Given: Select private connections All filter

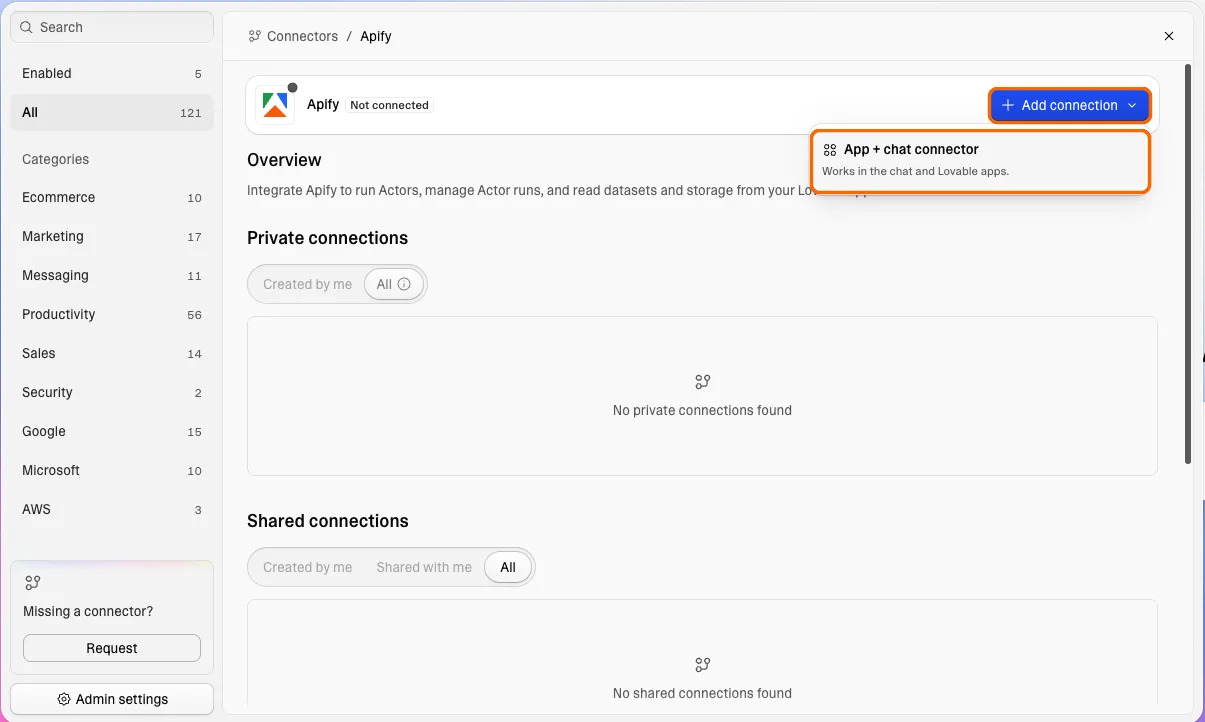Looking at the screenshot, I should [x=393, y=284].
